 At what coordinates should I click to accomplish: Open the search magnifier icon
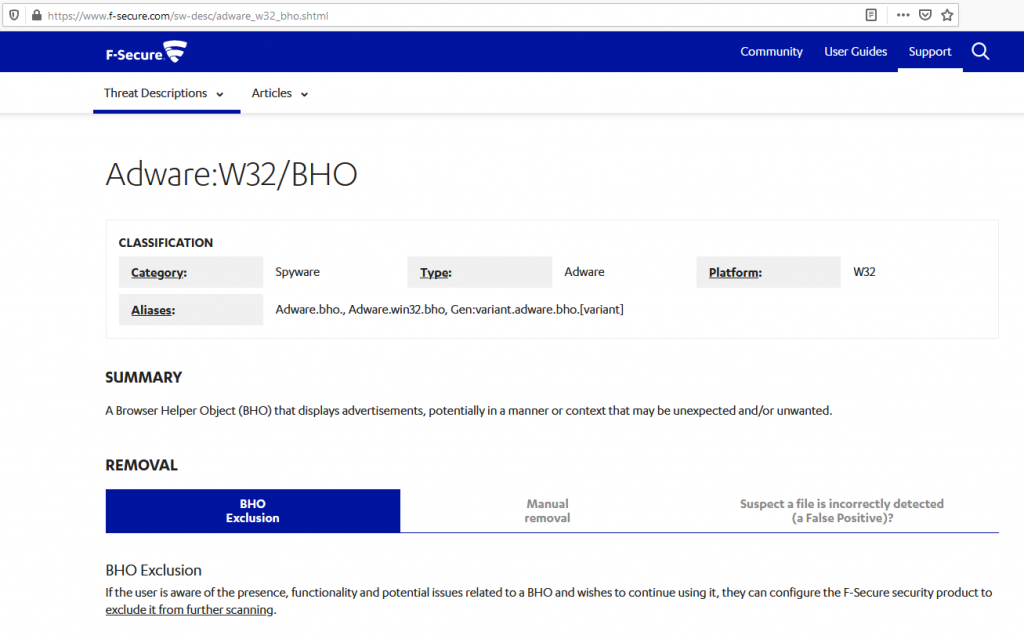click(980, 51)
